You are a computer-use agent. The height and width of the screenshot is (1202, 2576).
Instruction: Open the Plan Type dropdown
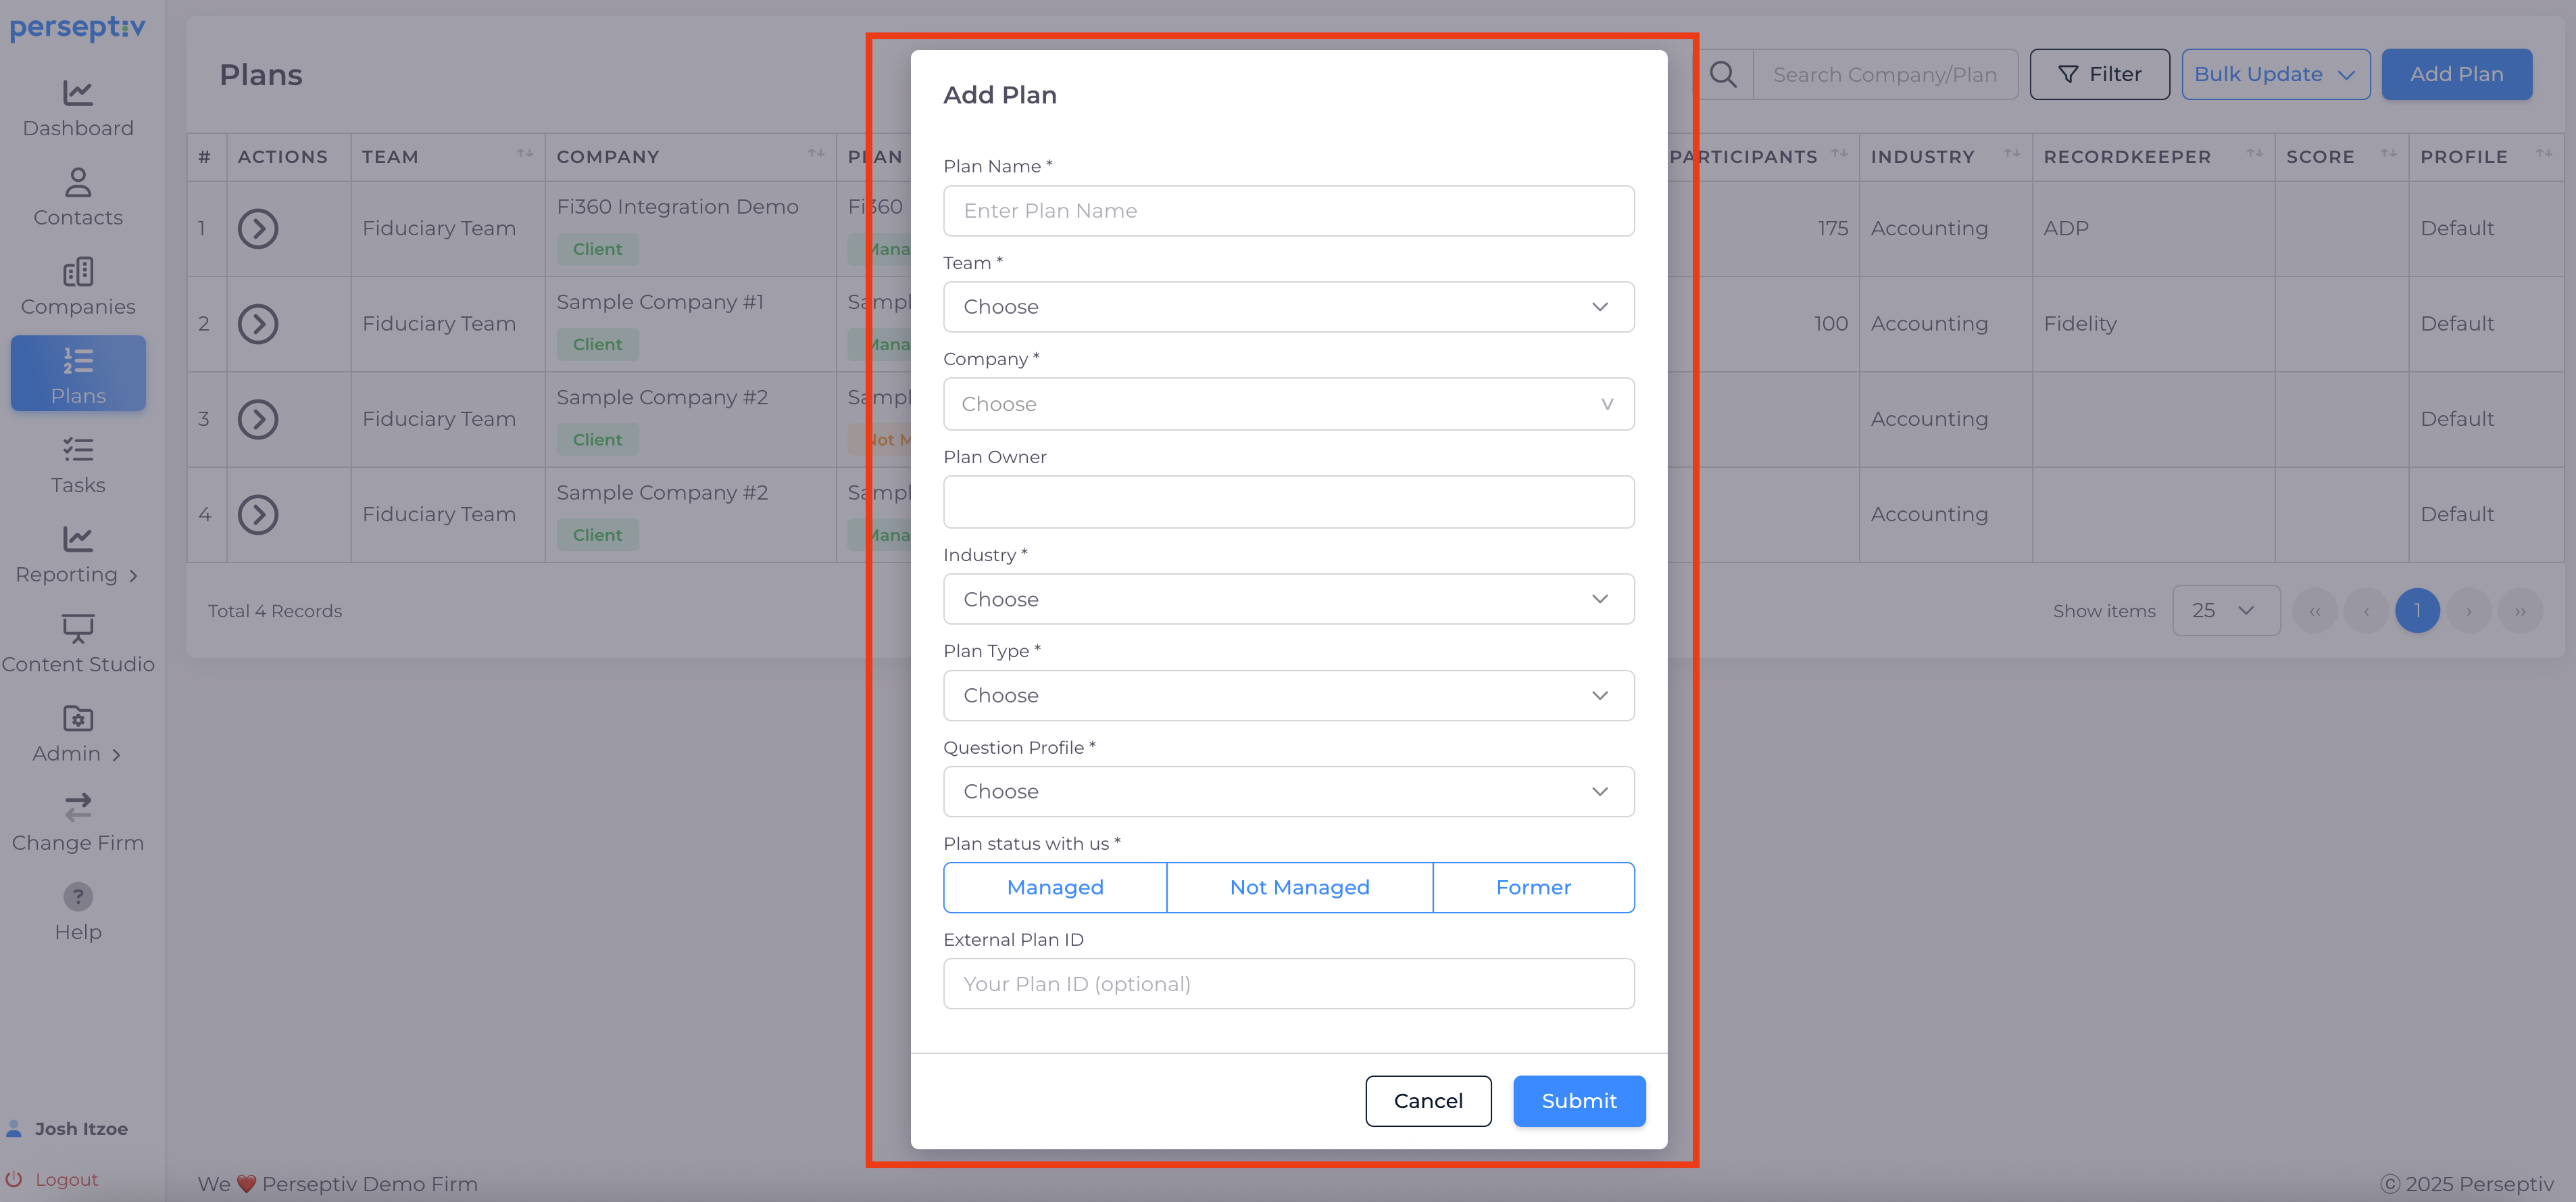pos(1288,695)
